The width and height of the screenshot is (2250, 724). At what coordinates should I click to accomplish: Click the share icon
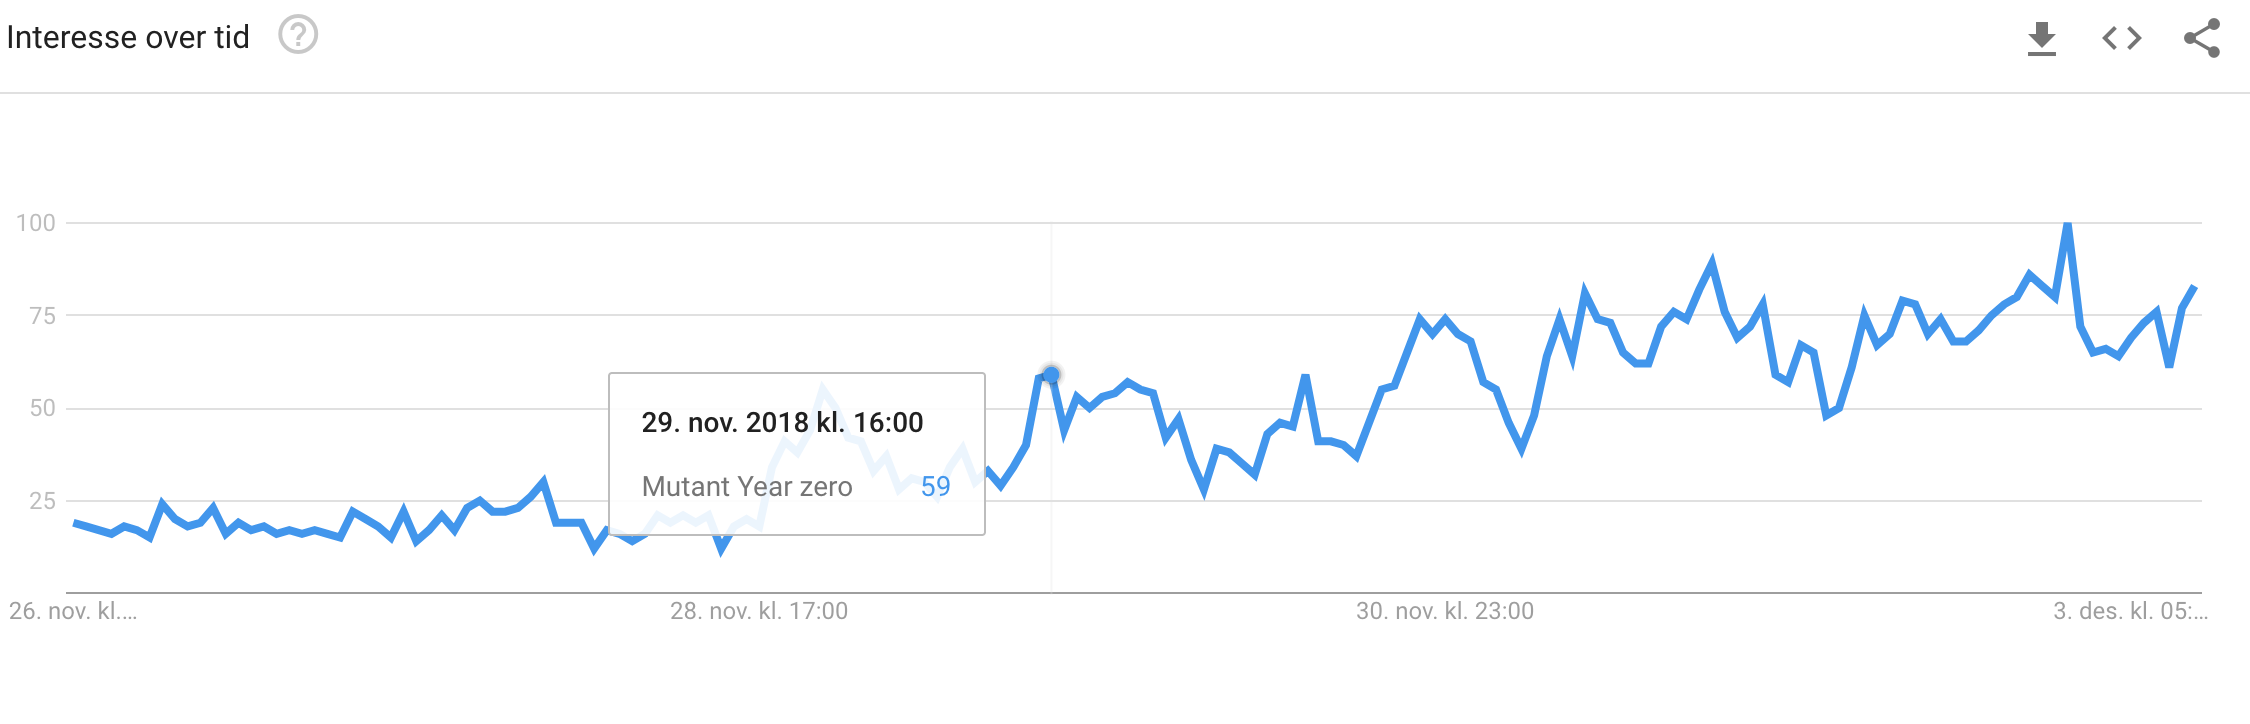2202,38
